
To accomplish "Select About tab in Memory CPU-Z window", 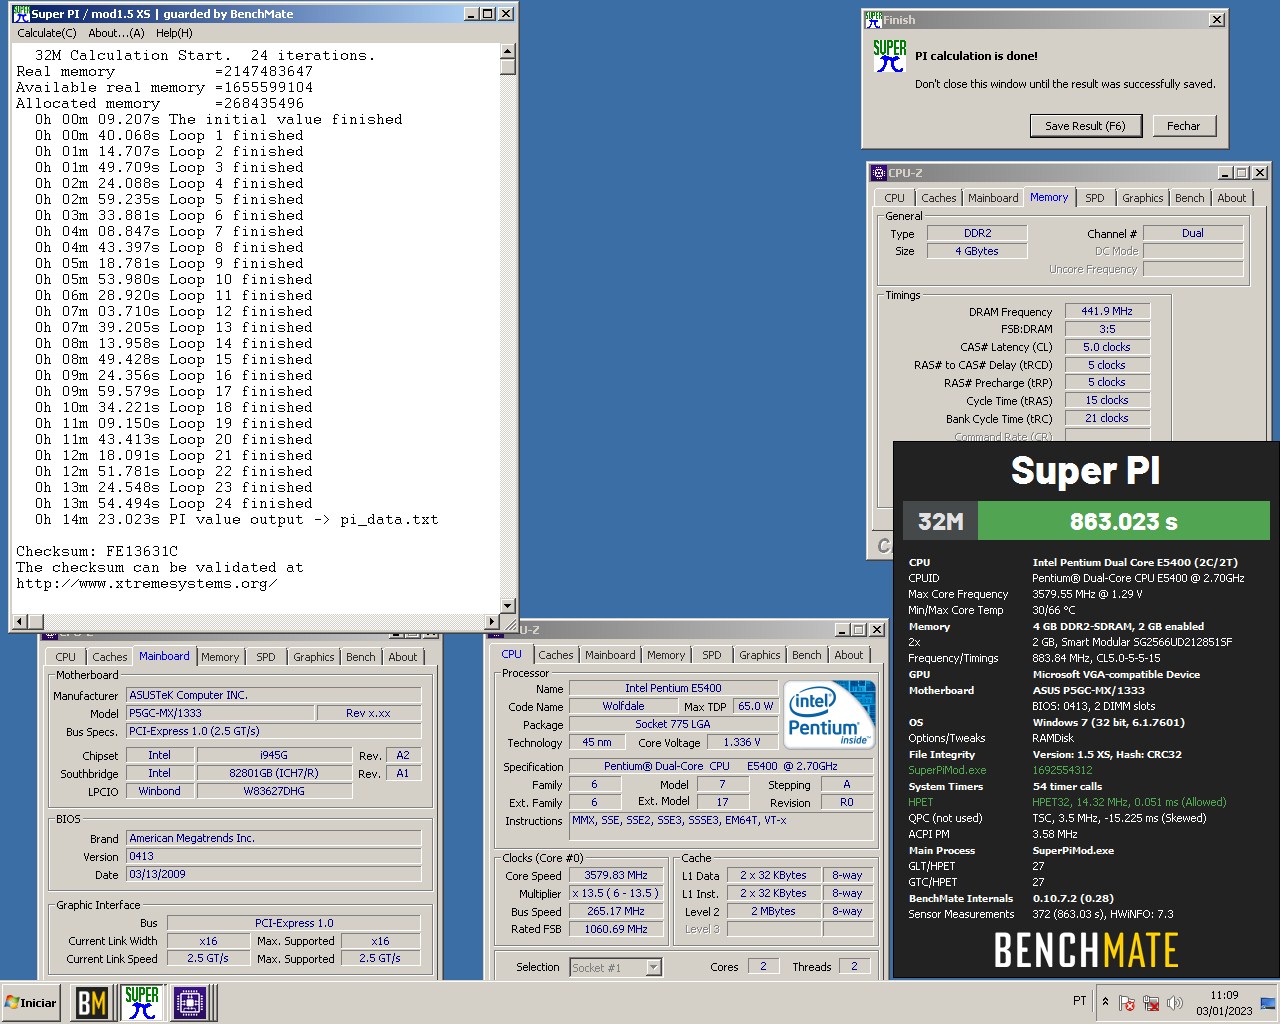I will coord(1232,198).
